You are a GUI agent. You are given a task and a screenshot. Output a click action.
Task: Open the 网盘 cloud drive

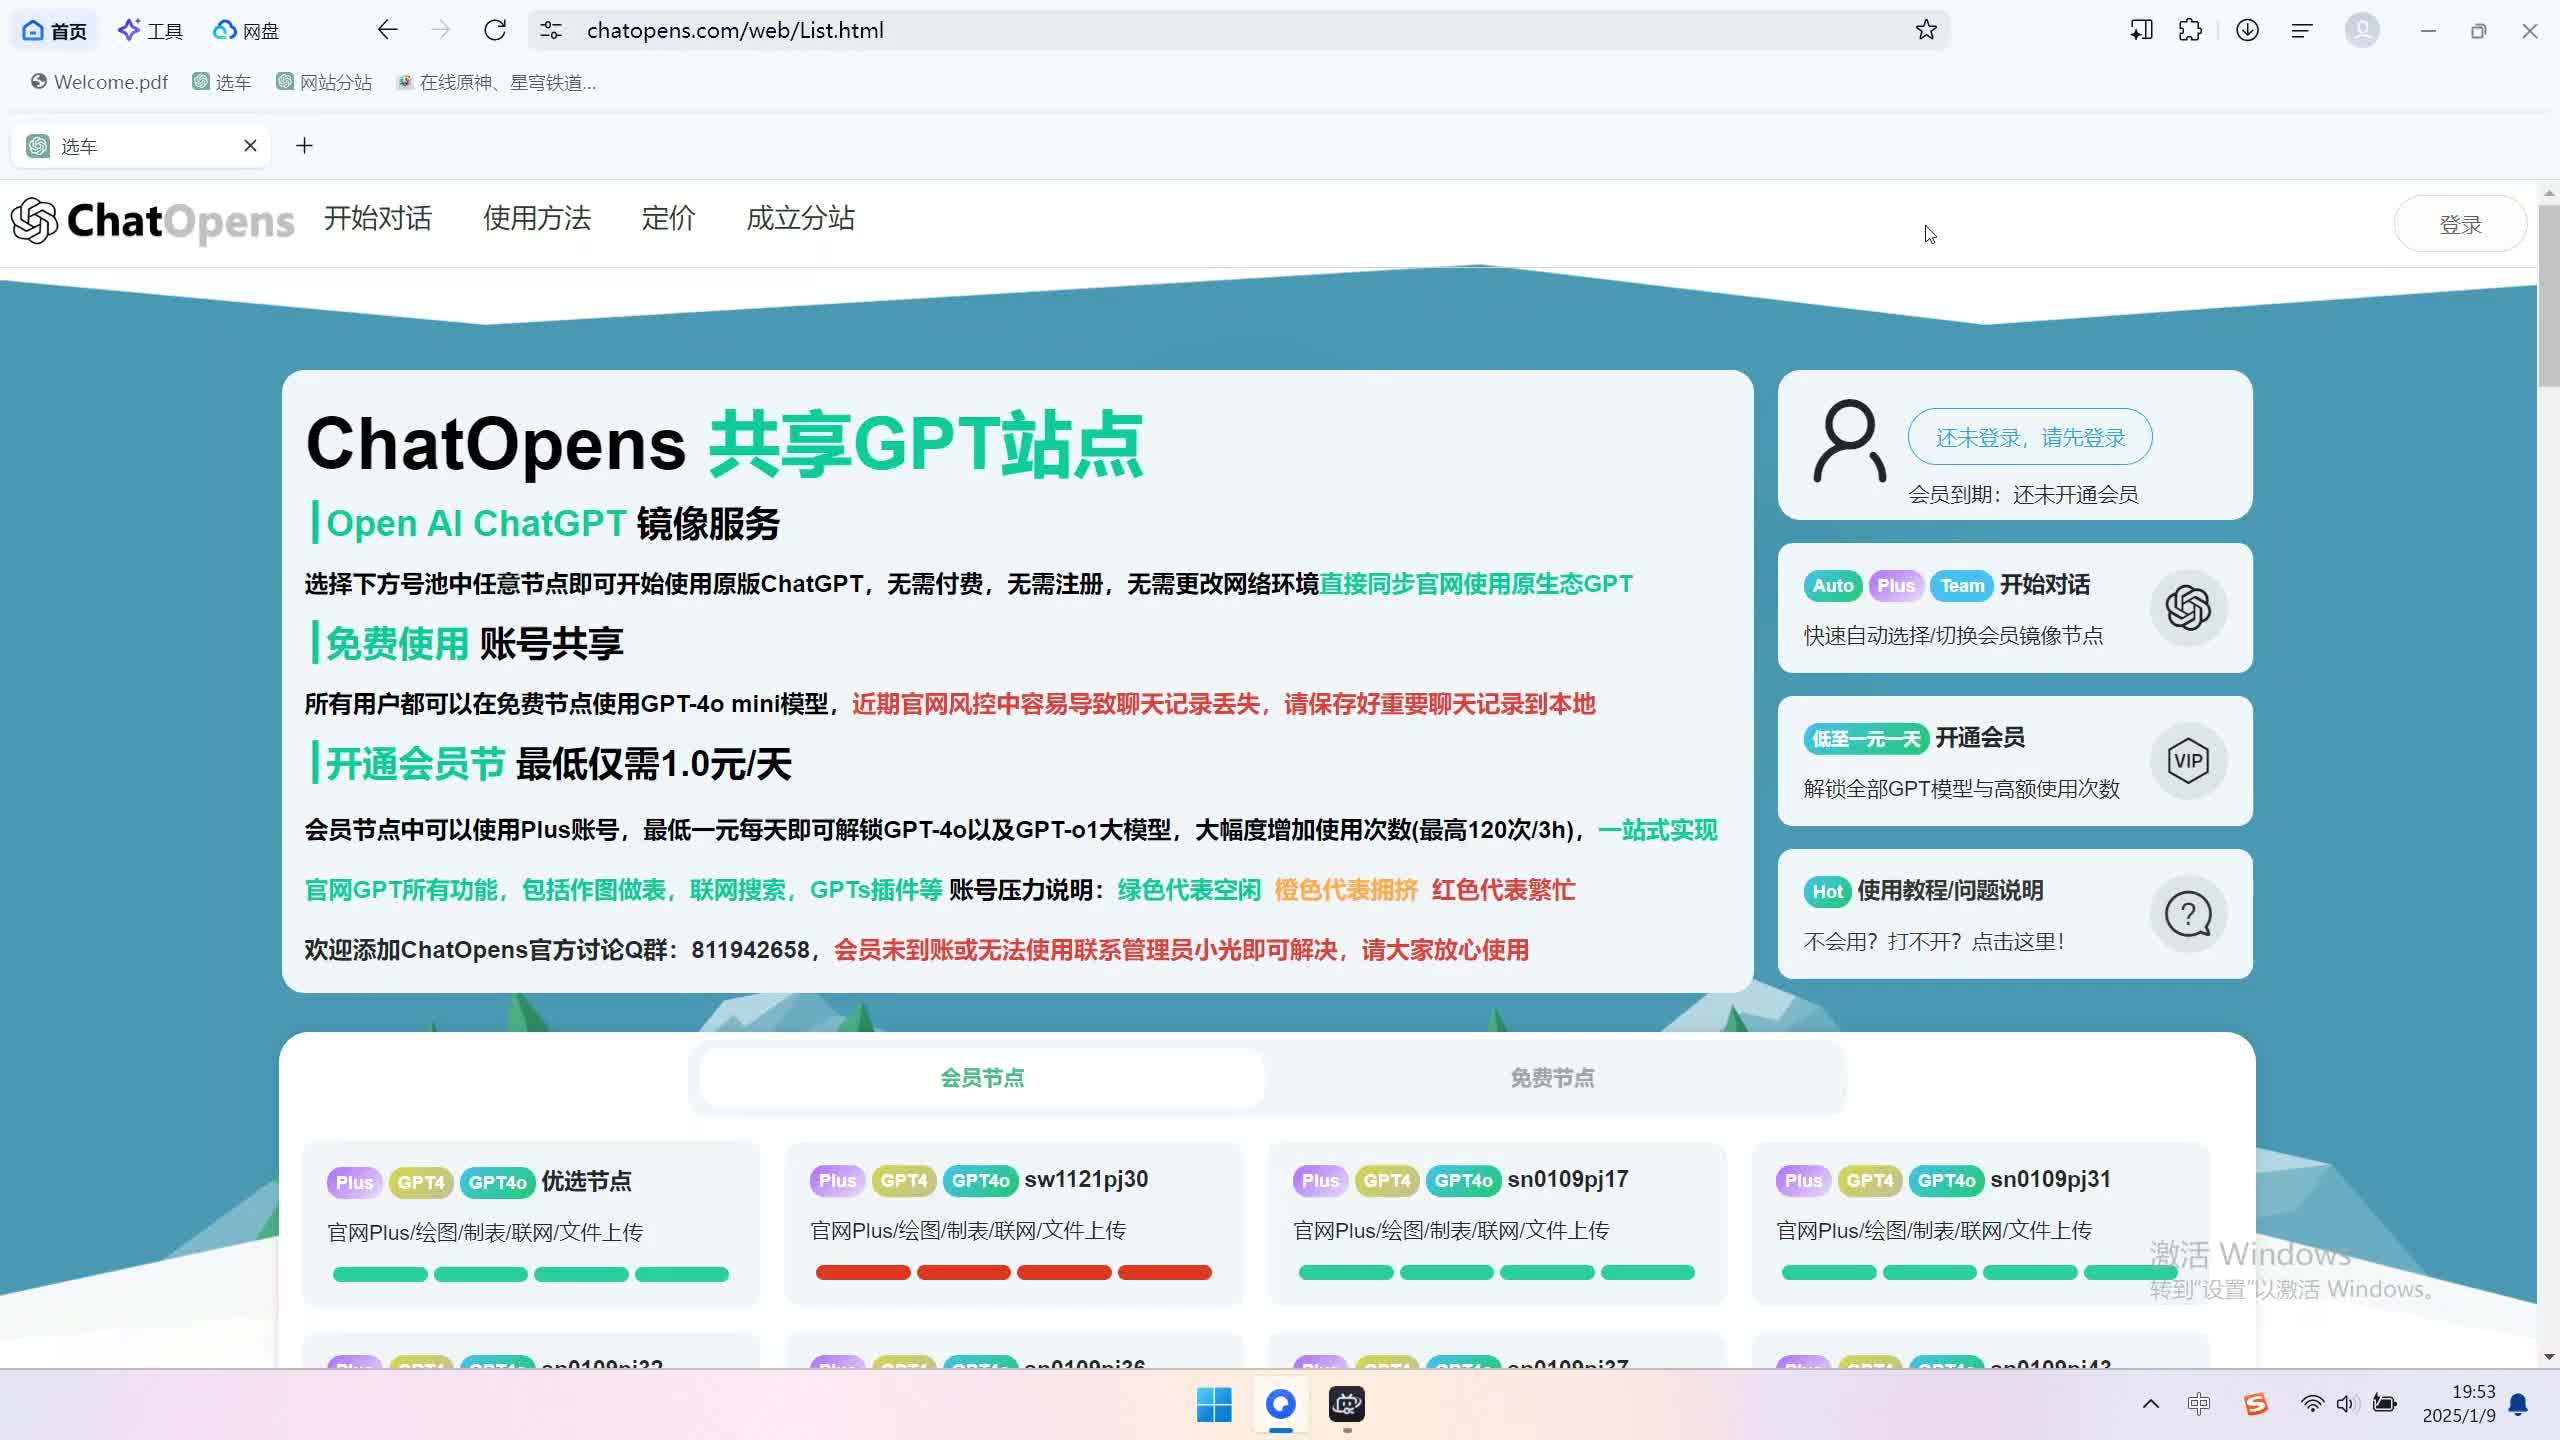pyautogui.click(x=246, y=30)
